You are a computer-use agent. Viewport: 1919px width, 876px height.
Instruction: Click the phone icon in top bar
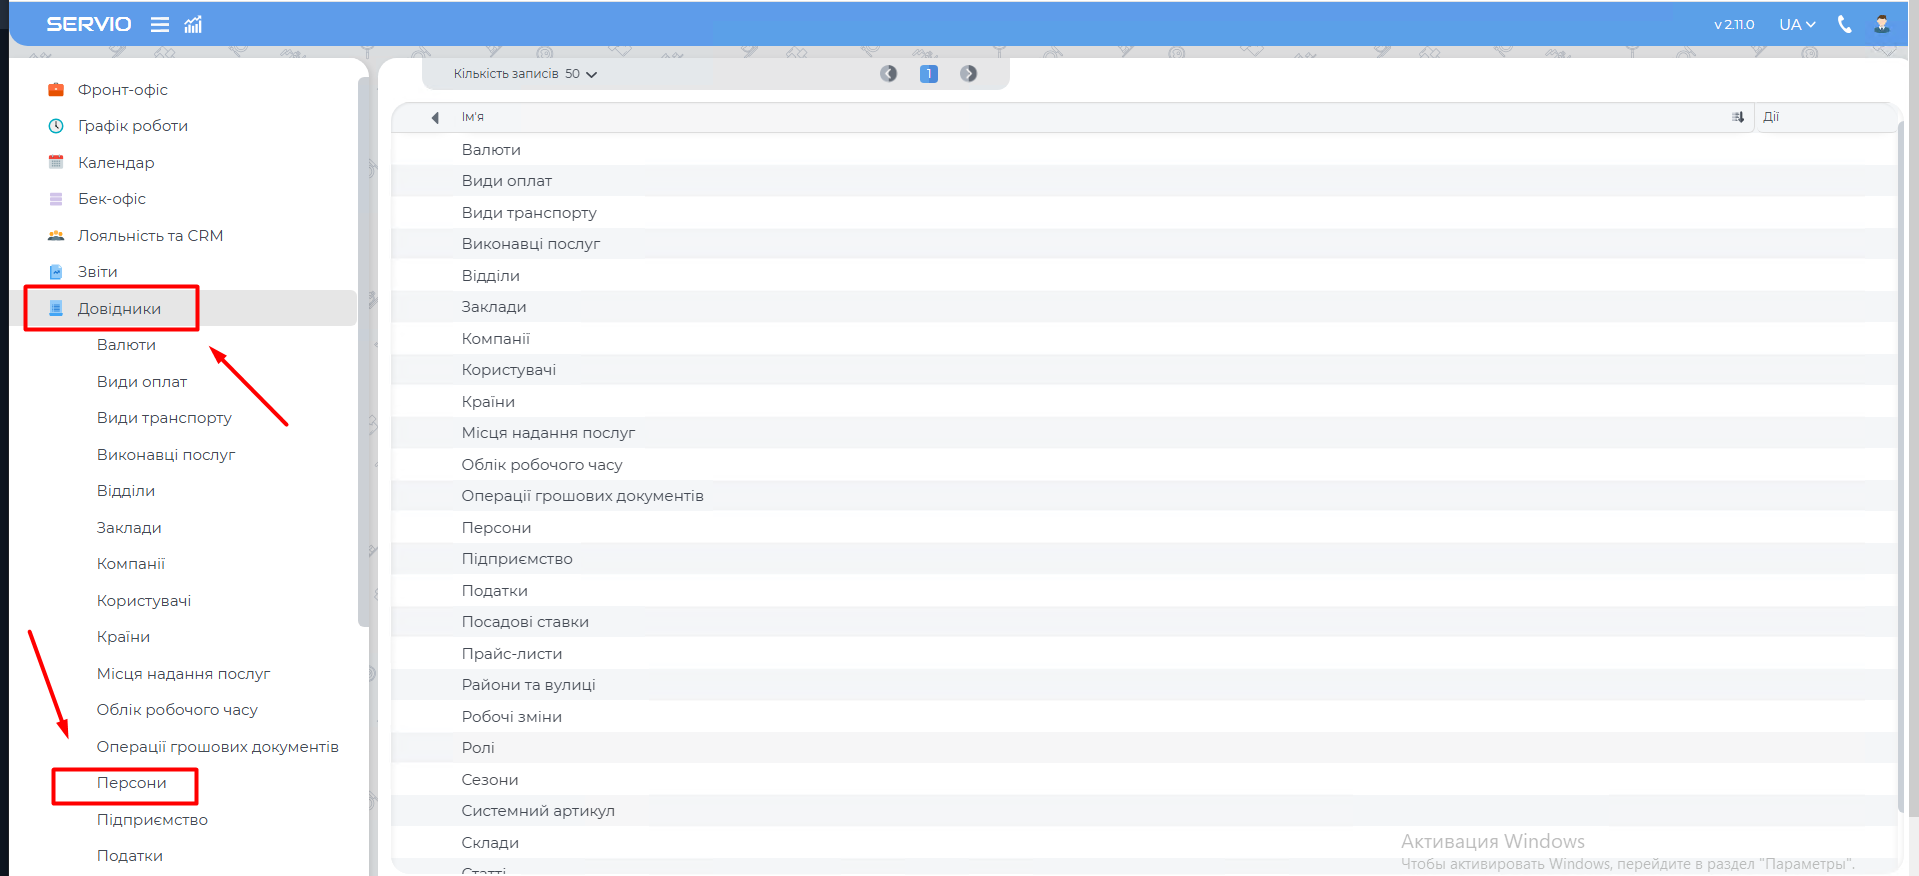pyautogui.click(x=1844, y=25)
